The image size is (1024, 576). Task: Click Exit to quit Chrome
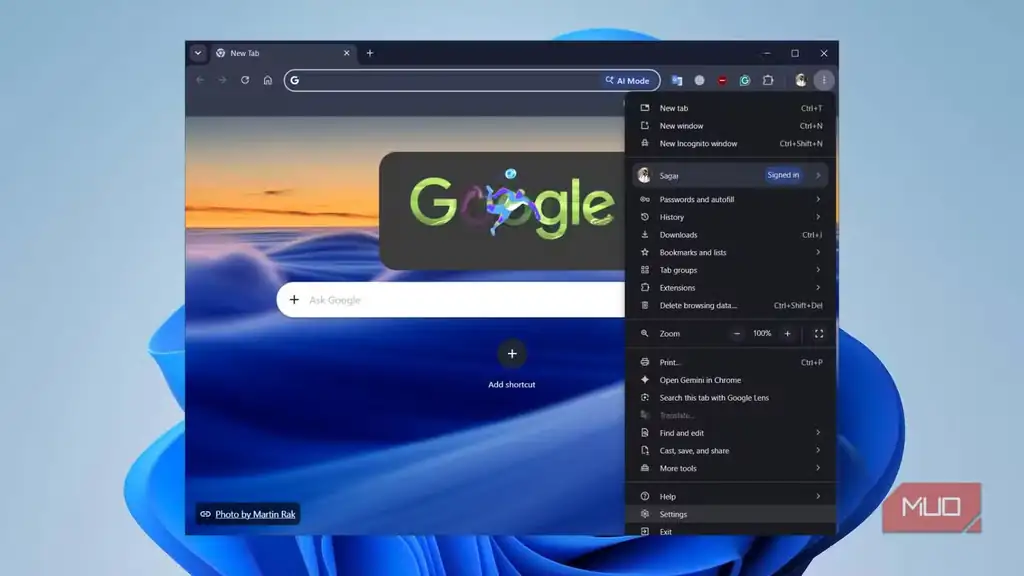730,531
